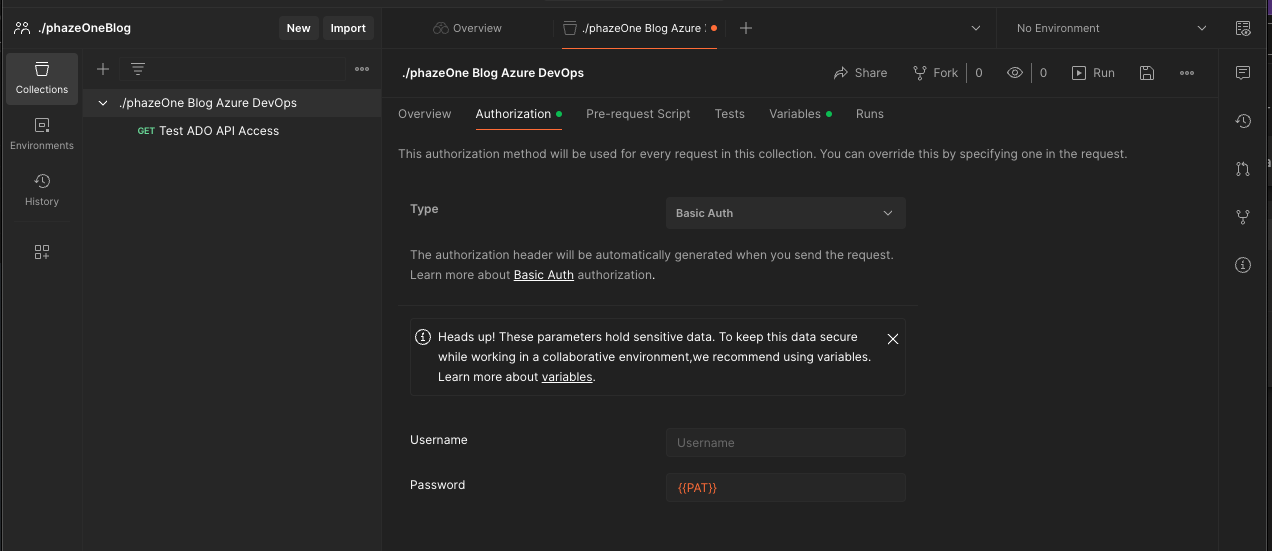Open the History sidebar panel
Screen dimensions: 1272x551
pos(41,190)
